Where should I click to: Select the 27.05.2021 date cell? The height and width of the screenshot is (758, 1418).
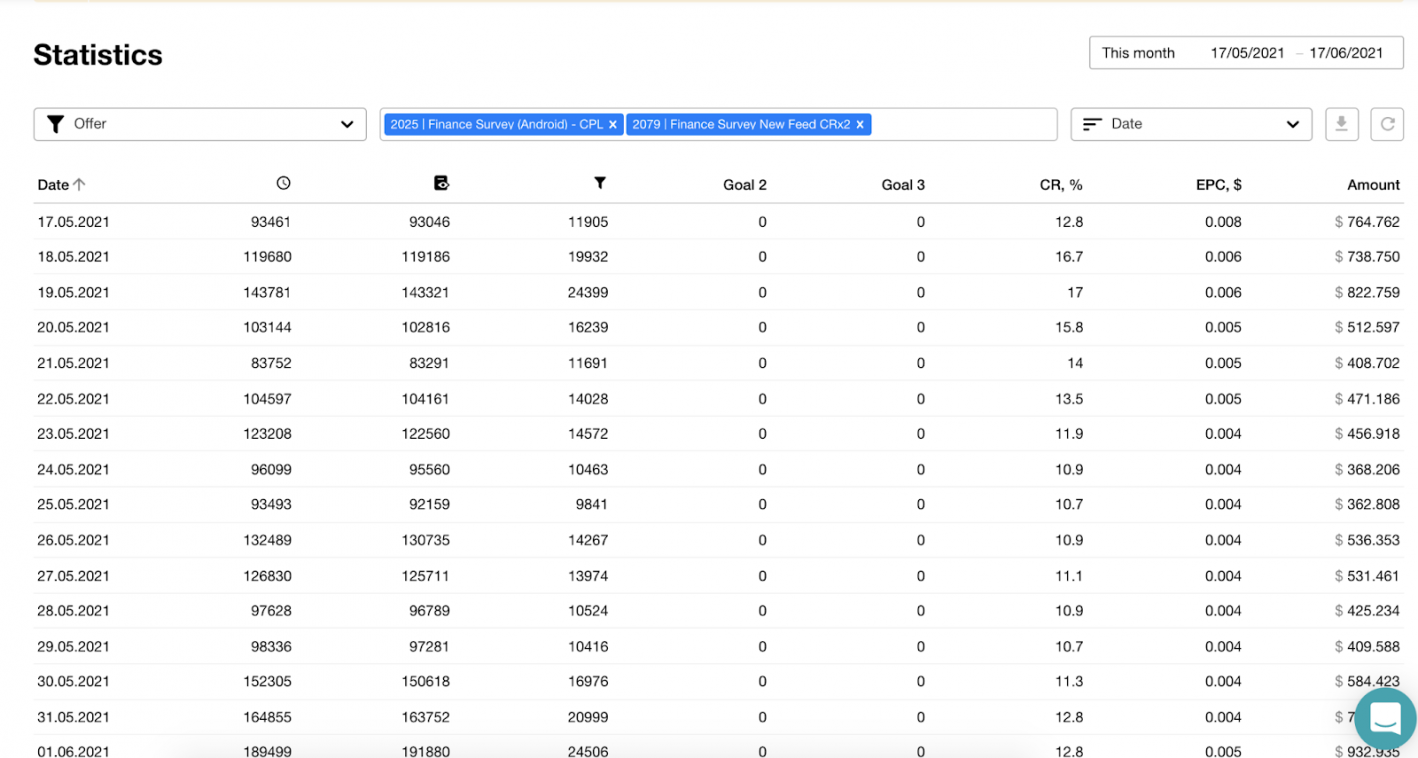(73, 576)
